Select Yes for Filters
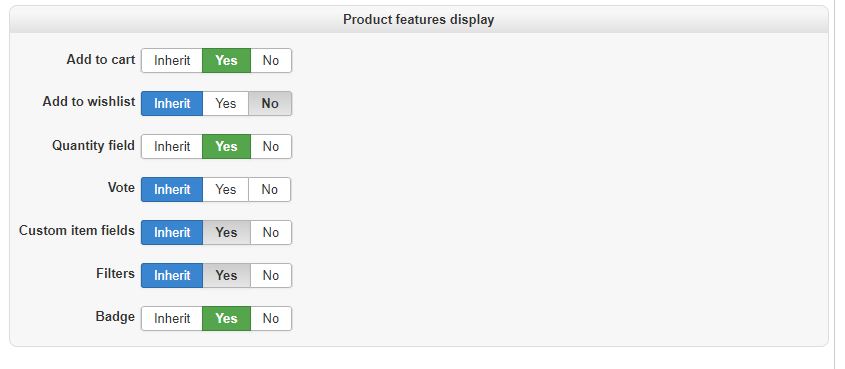Screen dimensions: 845x369 [226, 276]
